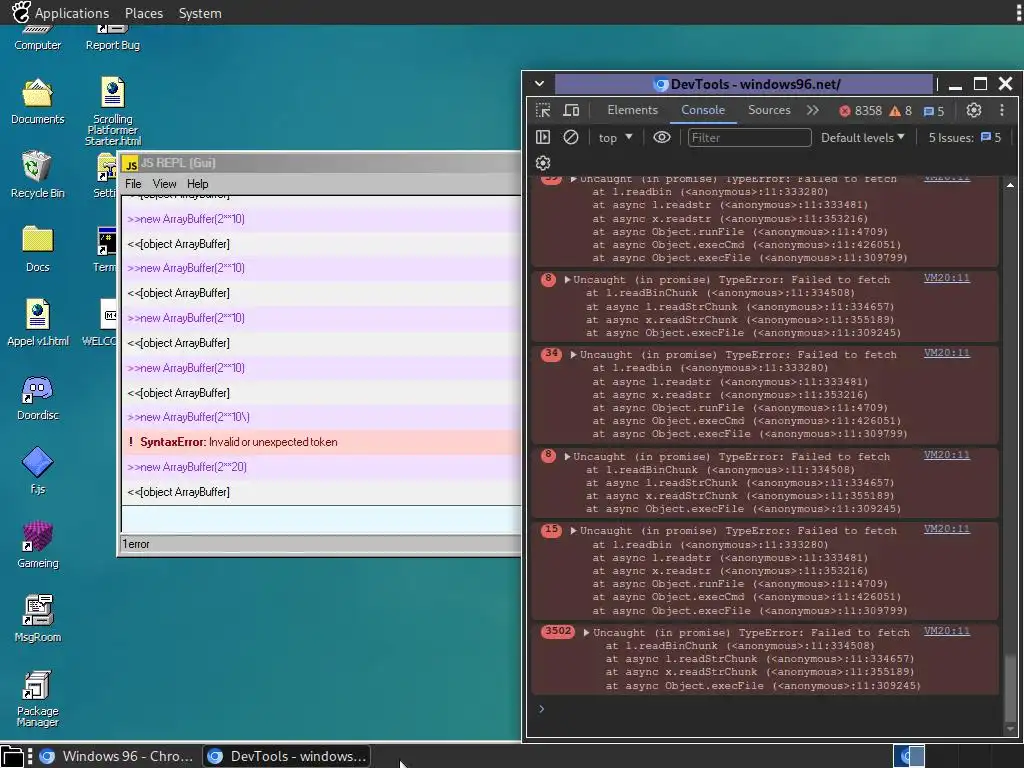Click the DevTools taskbar window button
This screenshot has width=1024, height=768.
[x=287, y=756]
